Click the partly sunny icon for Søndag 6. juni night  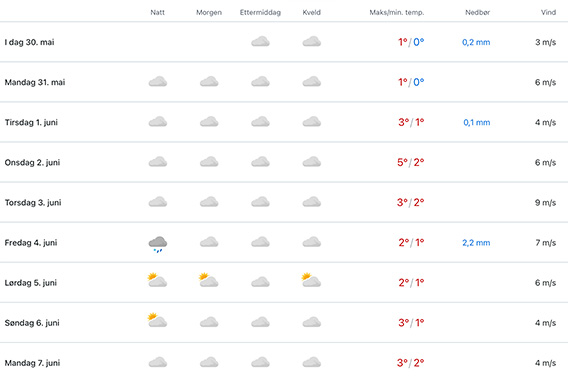[x=157, y=320]
